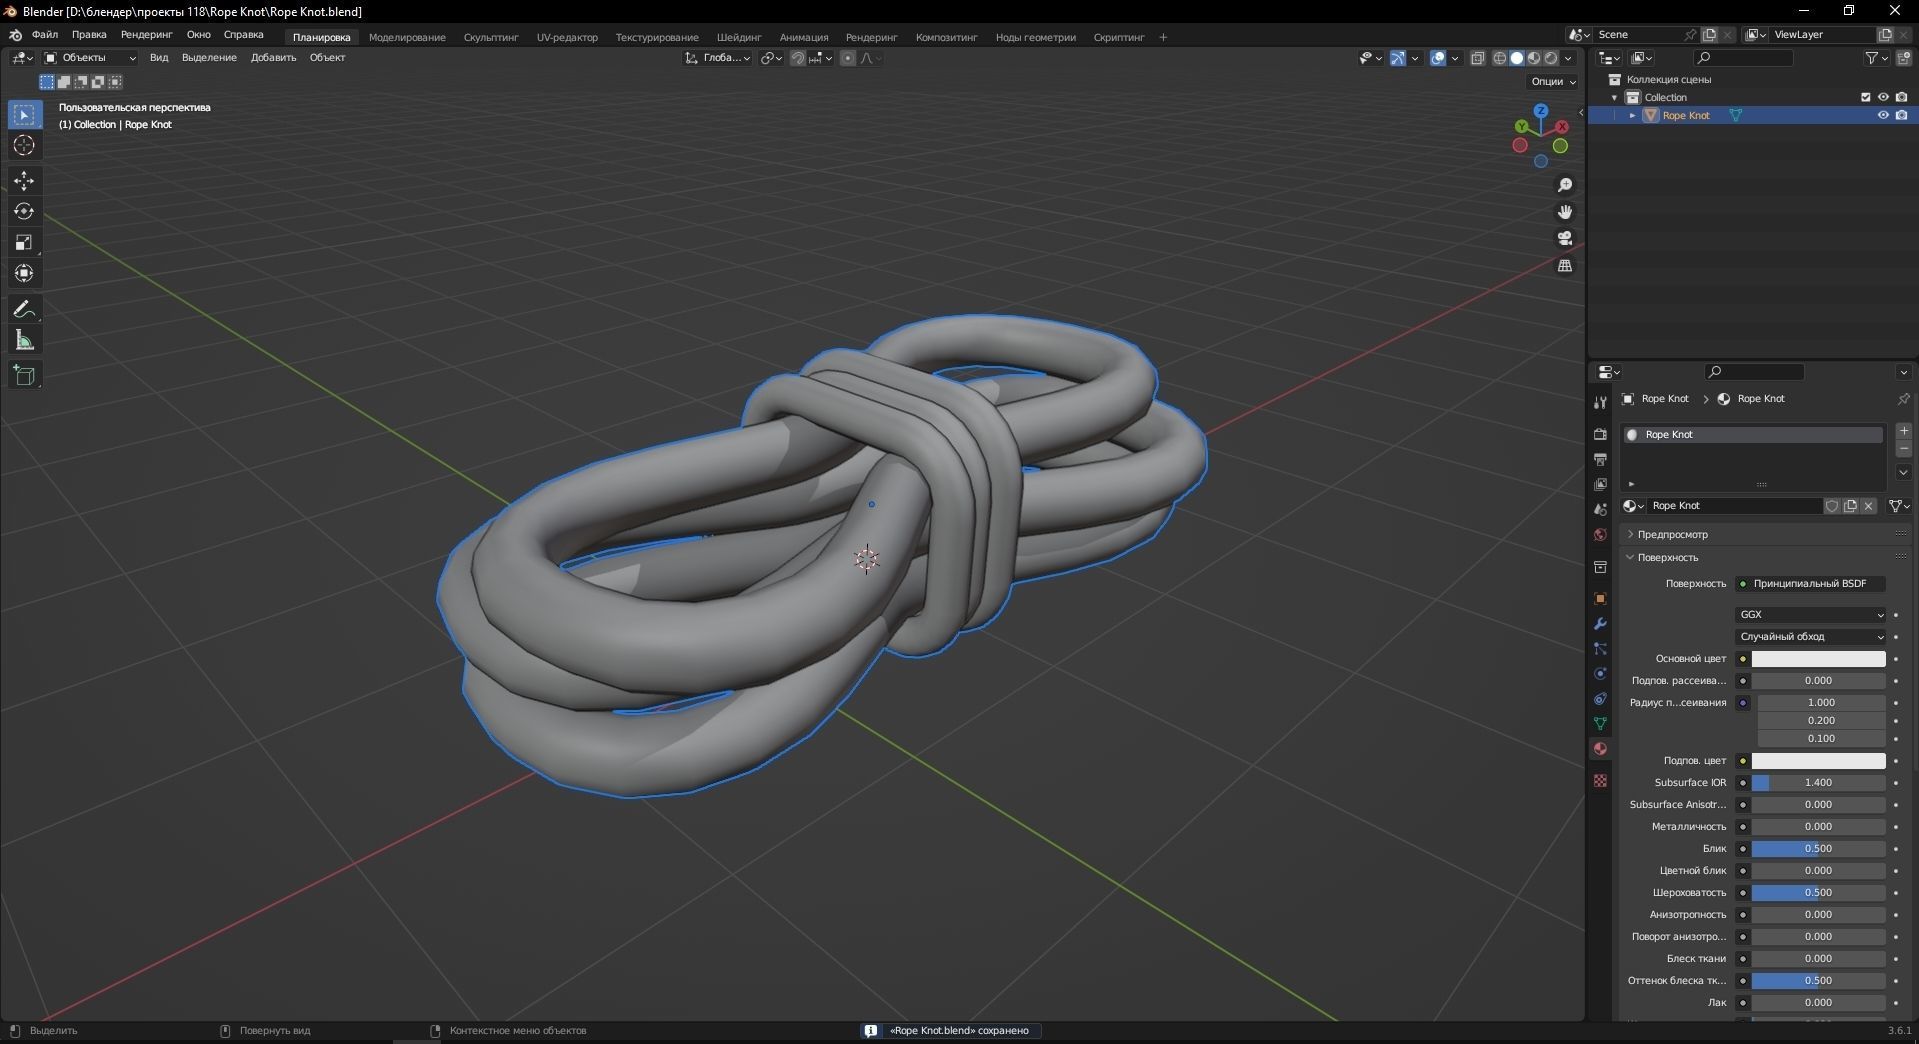
Task: Switch to Шейдинг workspace tab
Action: 739,37
